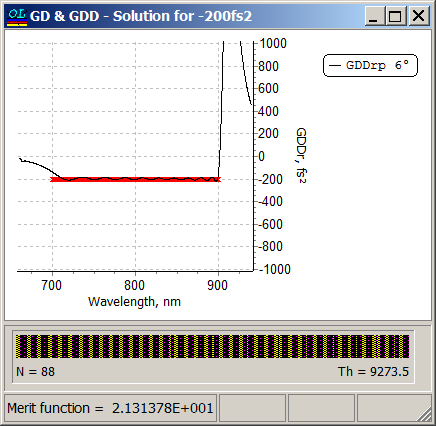Click the -1000 tick label on GDD axis
The image size is (436, 426).
click(275, 269)
